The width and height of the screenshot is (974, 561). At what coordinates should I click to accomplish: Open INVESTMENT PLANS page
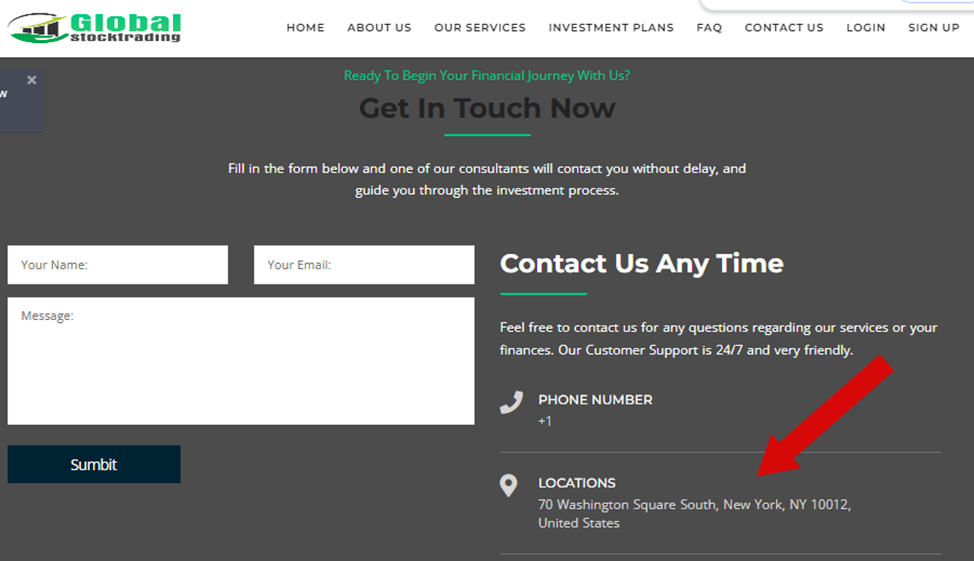[x=611, y=28]
